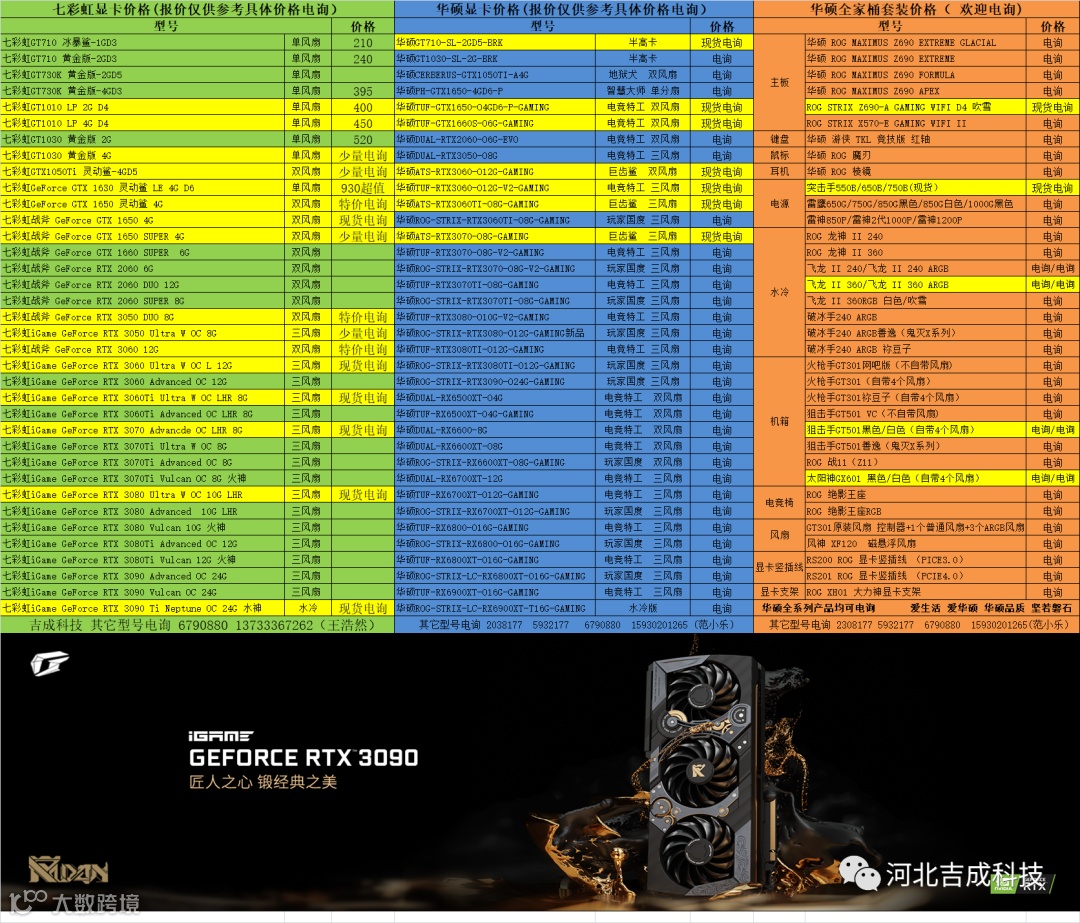Click the ROG 绝影王座RGB row
The height and width of the screenshot is (923, 1080).
tap(942, 511)
